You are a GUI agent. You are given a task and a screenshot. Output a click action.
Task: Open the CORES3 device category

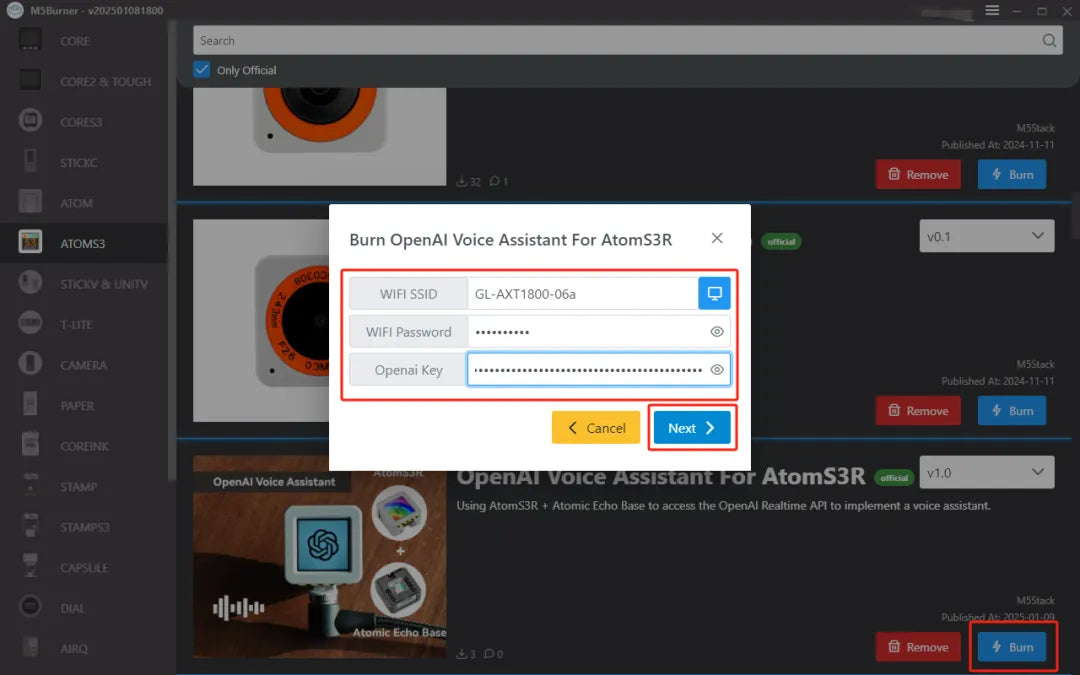pos(83,122)
